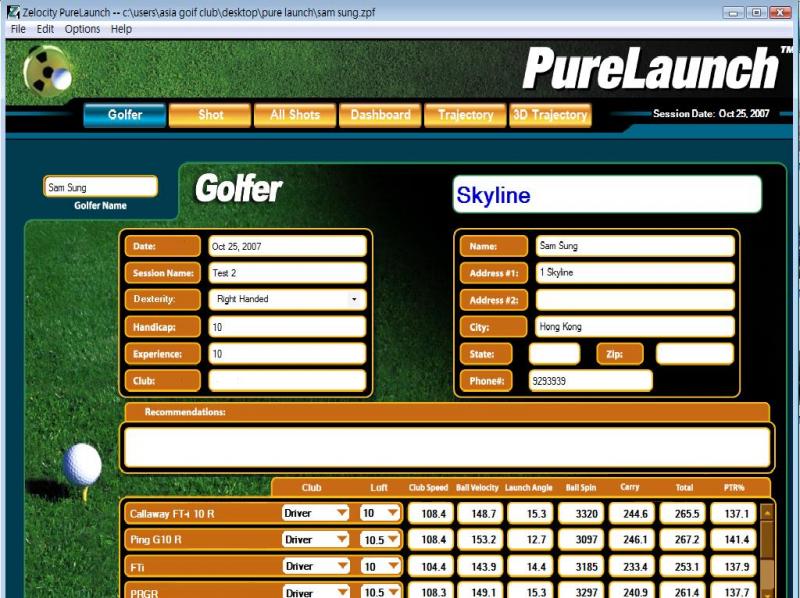Click the Handicap input field

[287, 326]
